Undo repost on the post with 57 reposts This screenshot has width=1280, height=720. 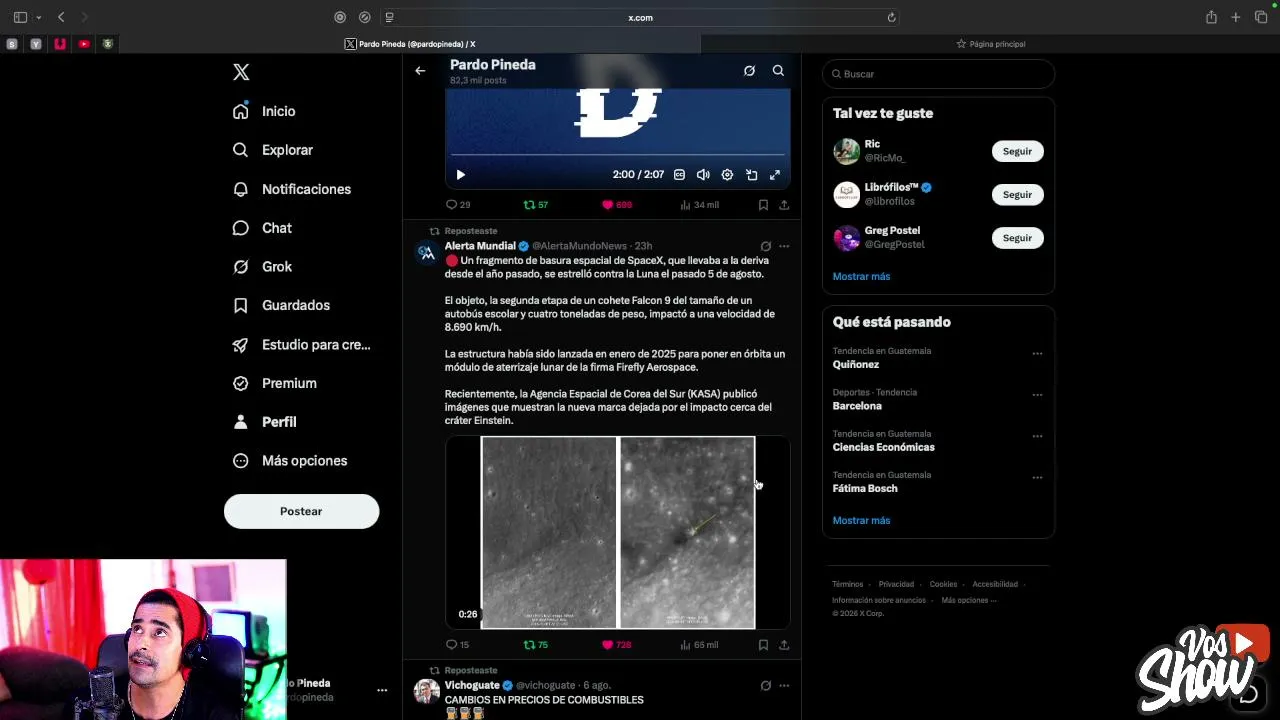(x=536, y=205)
